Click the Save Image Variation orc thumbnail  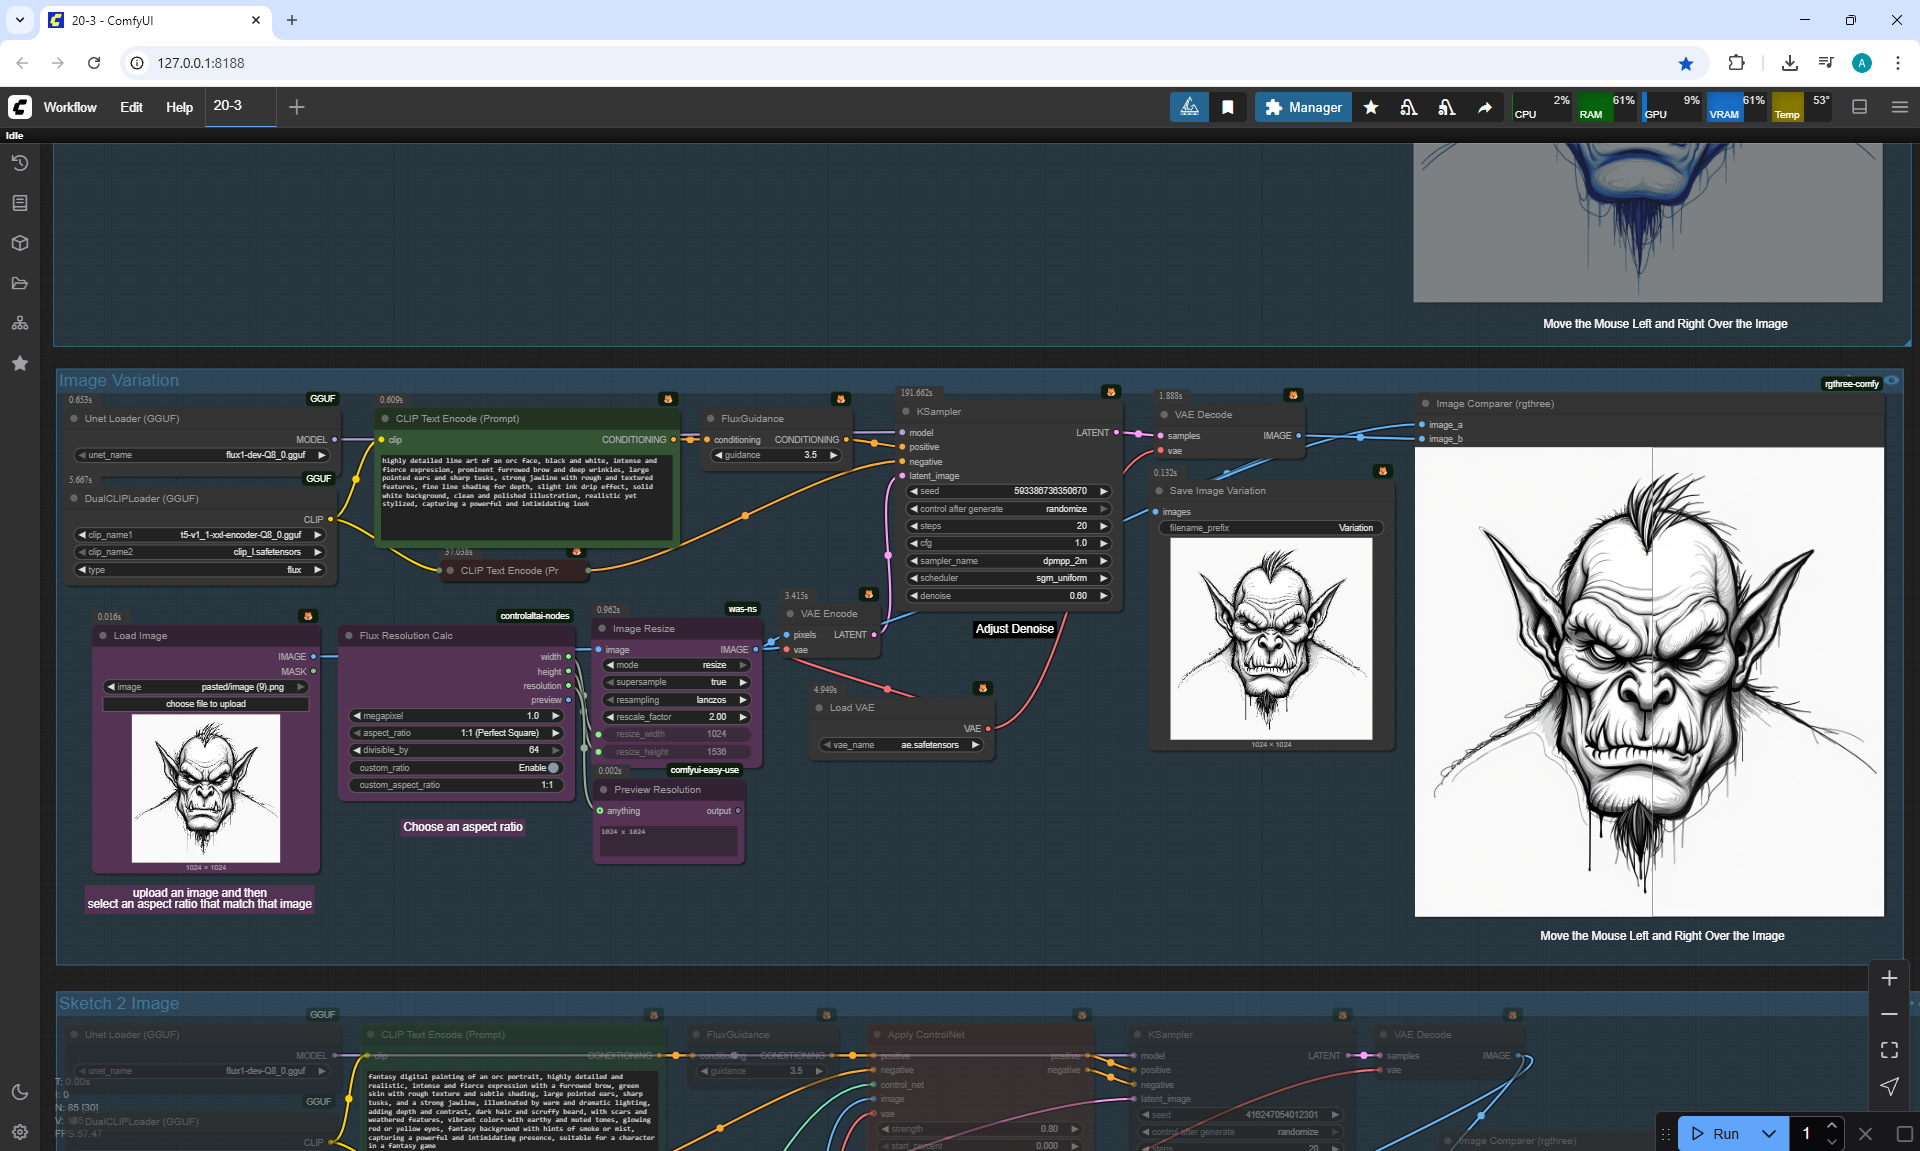tap(1271, 639)
